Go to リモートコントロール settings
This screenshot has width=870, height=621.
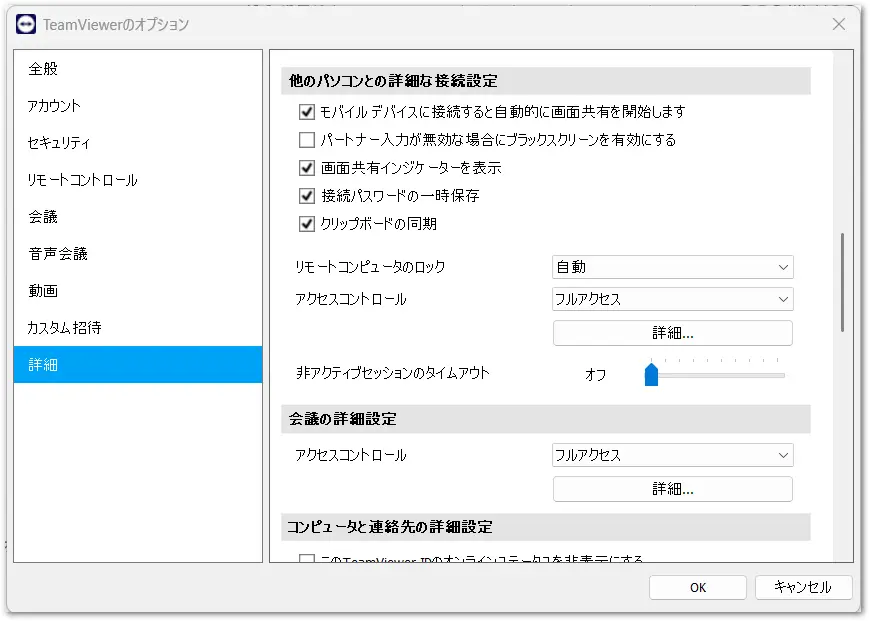point(138,180)
